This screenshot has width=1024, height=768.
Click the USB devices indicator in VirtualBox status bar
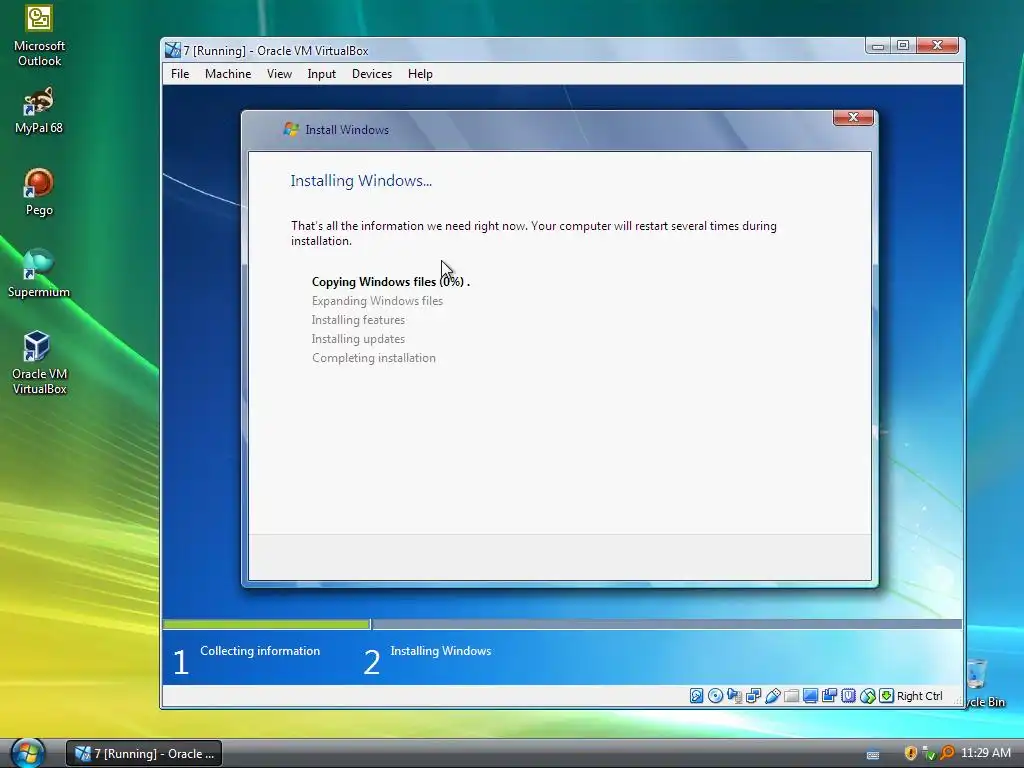[773, 696]
